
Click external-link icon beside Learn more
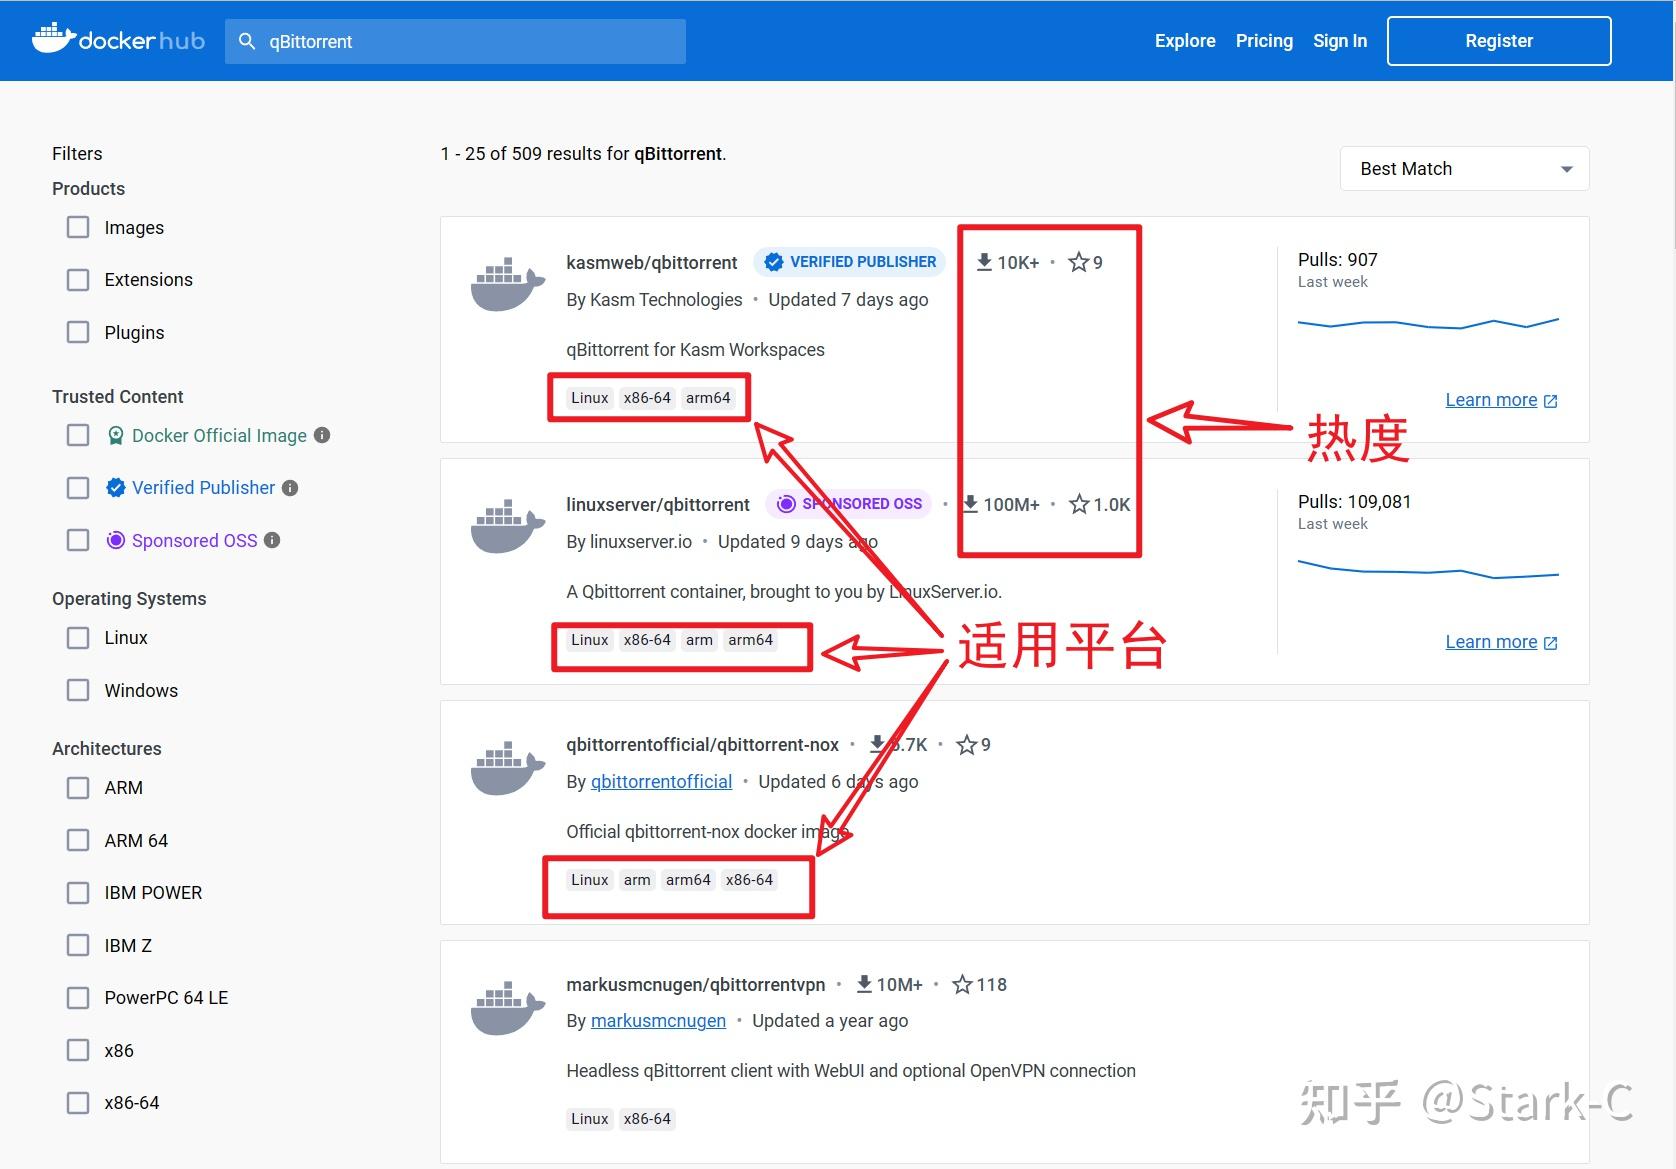[x=1550, y=399]
